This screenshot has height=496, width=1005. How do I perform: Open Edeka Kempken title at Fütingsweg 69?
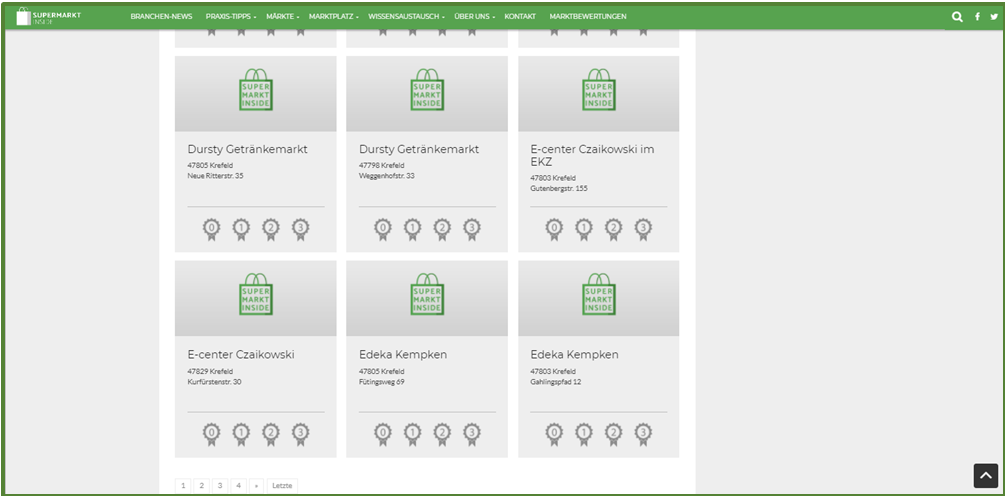point(403,354)
